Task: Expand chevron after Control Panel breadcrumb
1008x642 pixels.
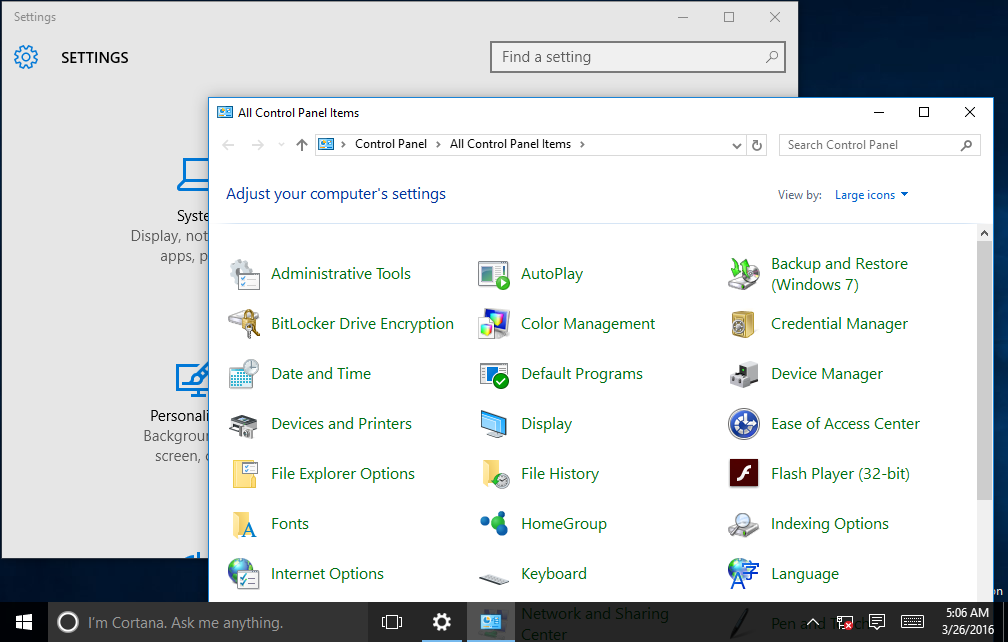Action: [438, 145]
